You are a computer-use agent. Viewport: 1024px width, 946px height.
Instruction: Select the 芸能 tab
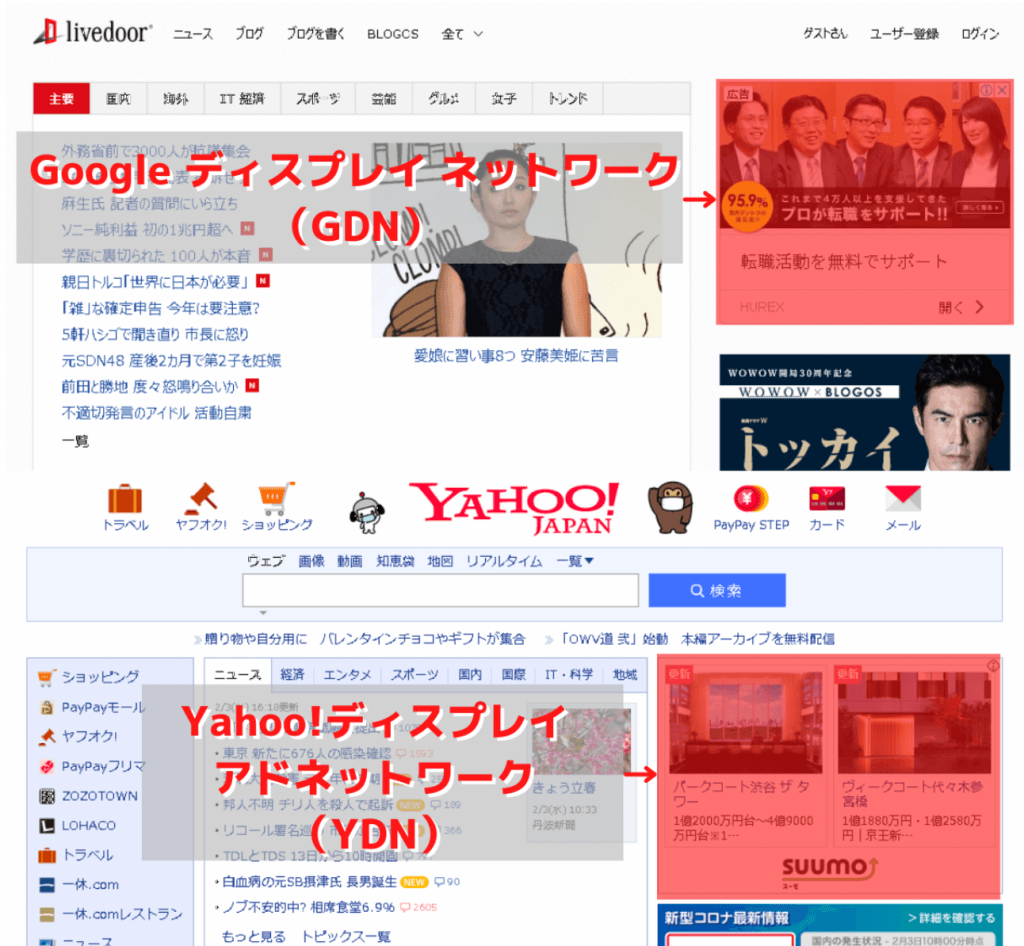(383, 99)
